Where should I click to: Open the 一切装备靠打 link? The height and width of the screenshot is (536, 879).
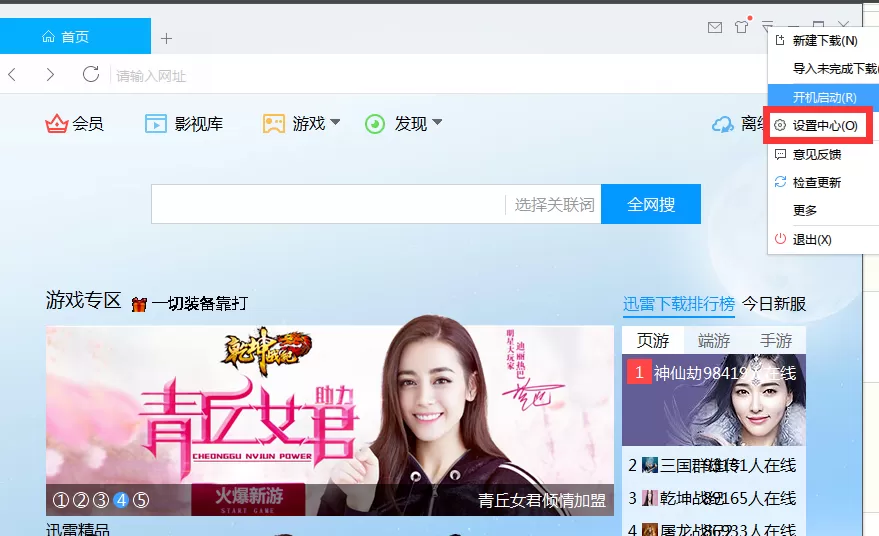click(x=200, y=303)
